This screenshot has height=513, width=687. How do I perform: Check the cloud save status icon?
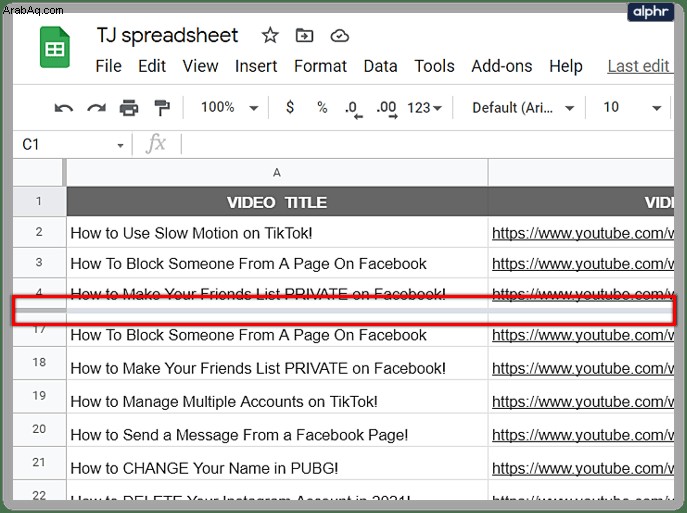point(340,35)
